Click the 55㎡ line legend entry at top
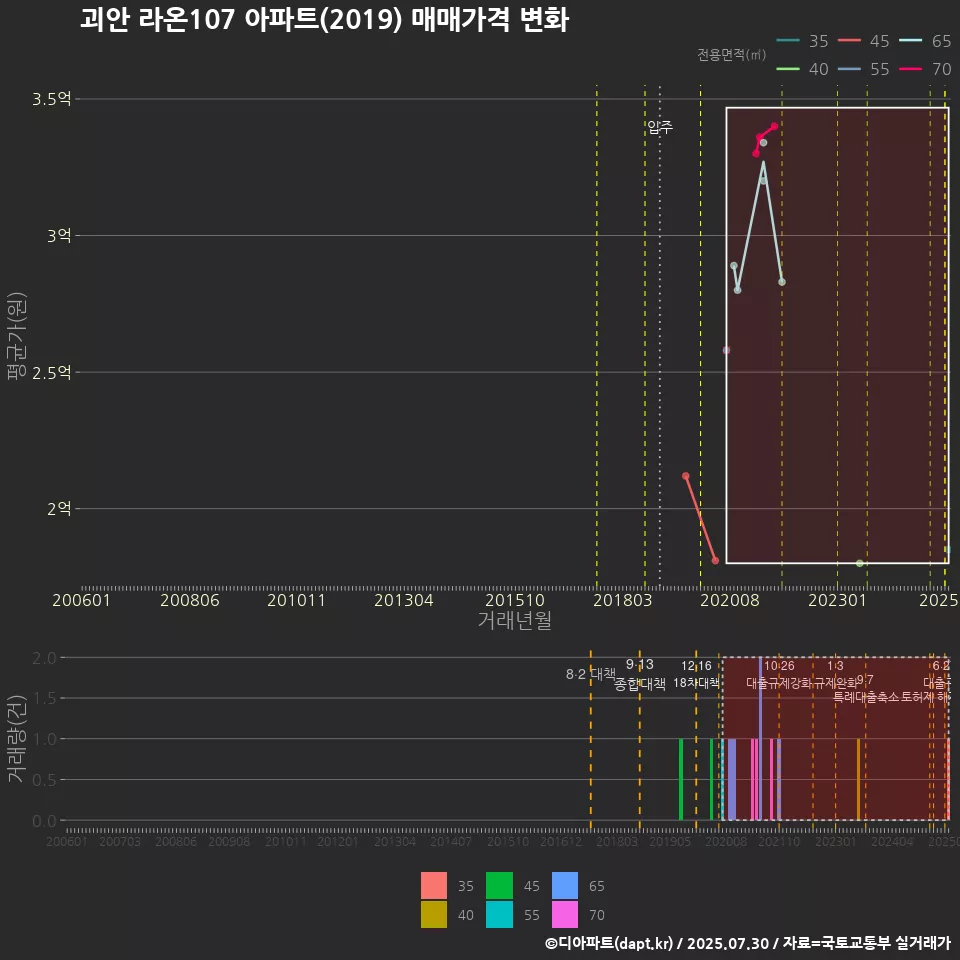Image resolution: width=960 pixels, height=960 pixels. click(863, 69)
